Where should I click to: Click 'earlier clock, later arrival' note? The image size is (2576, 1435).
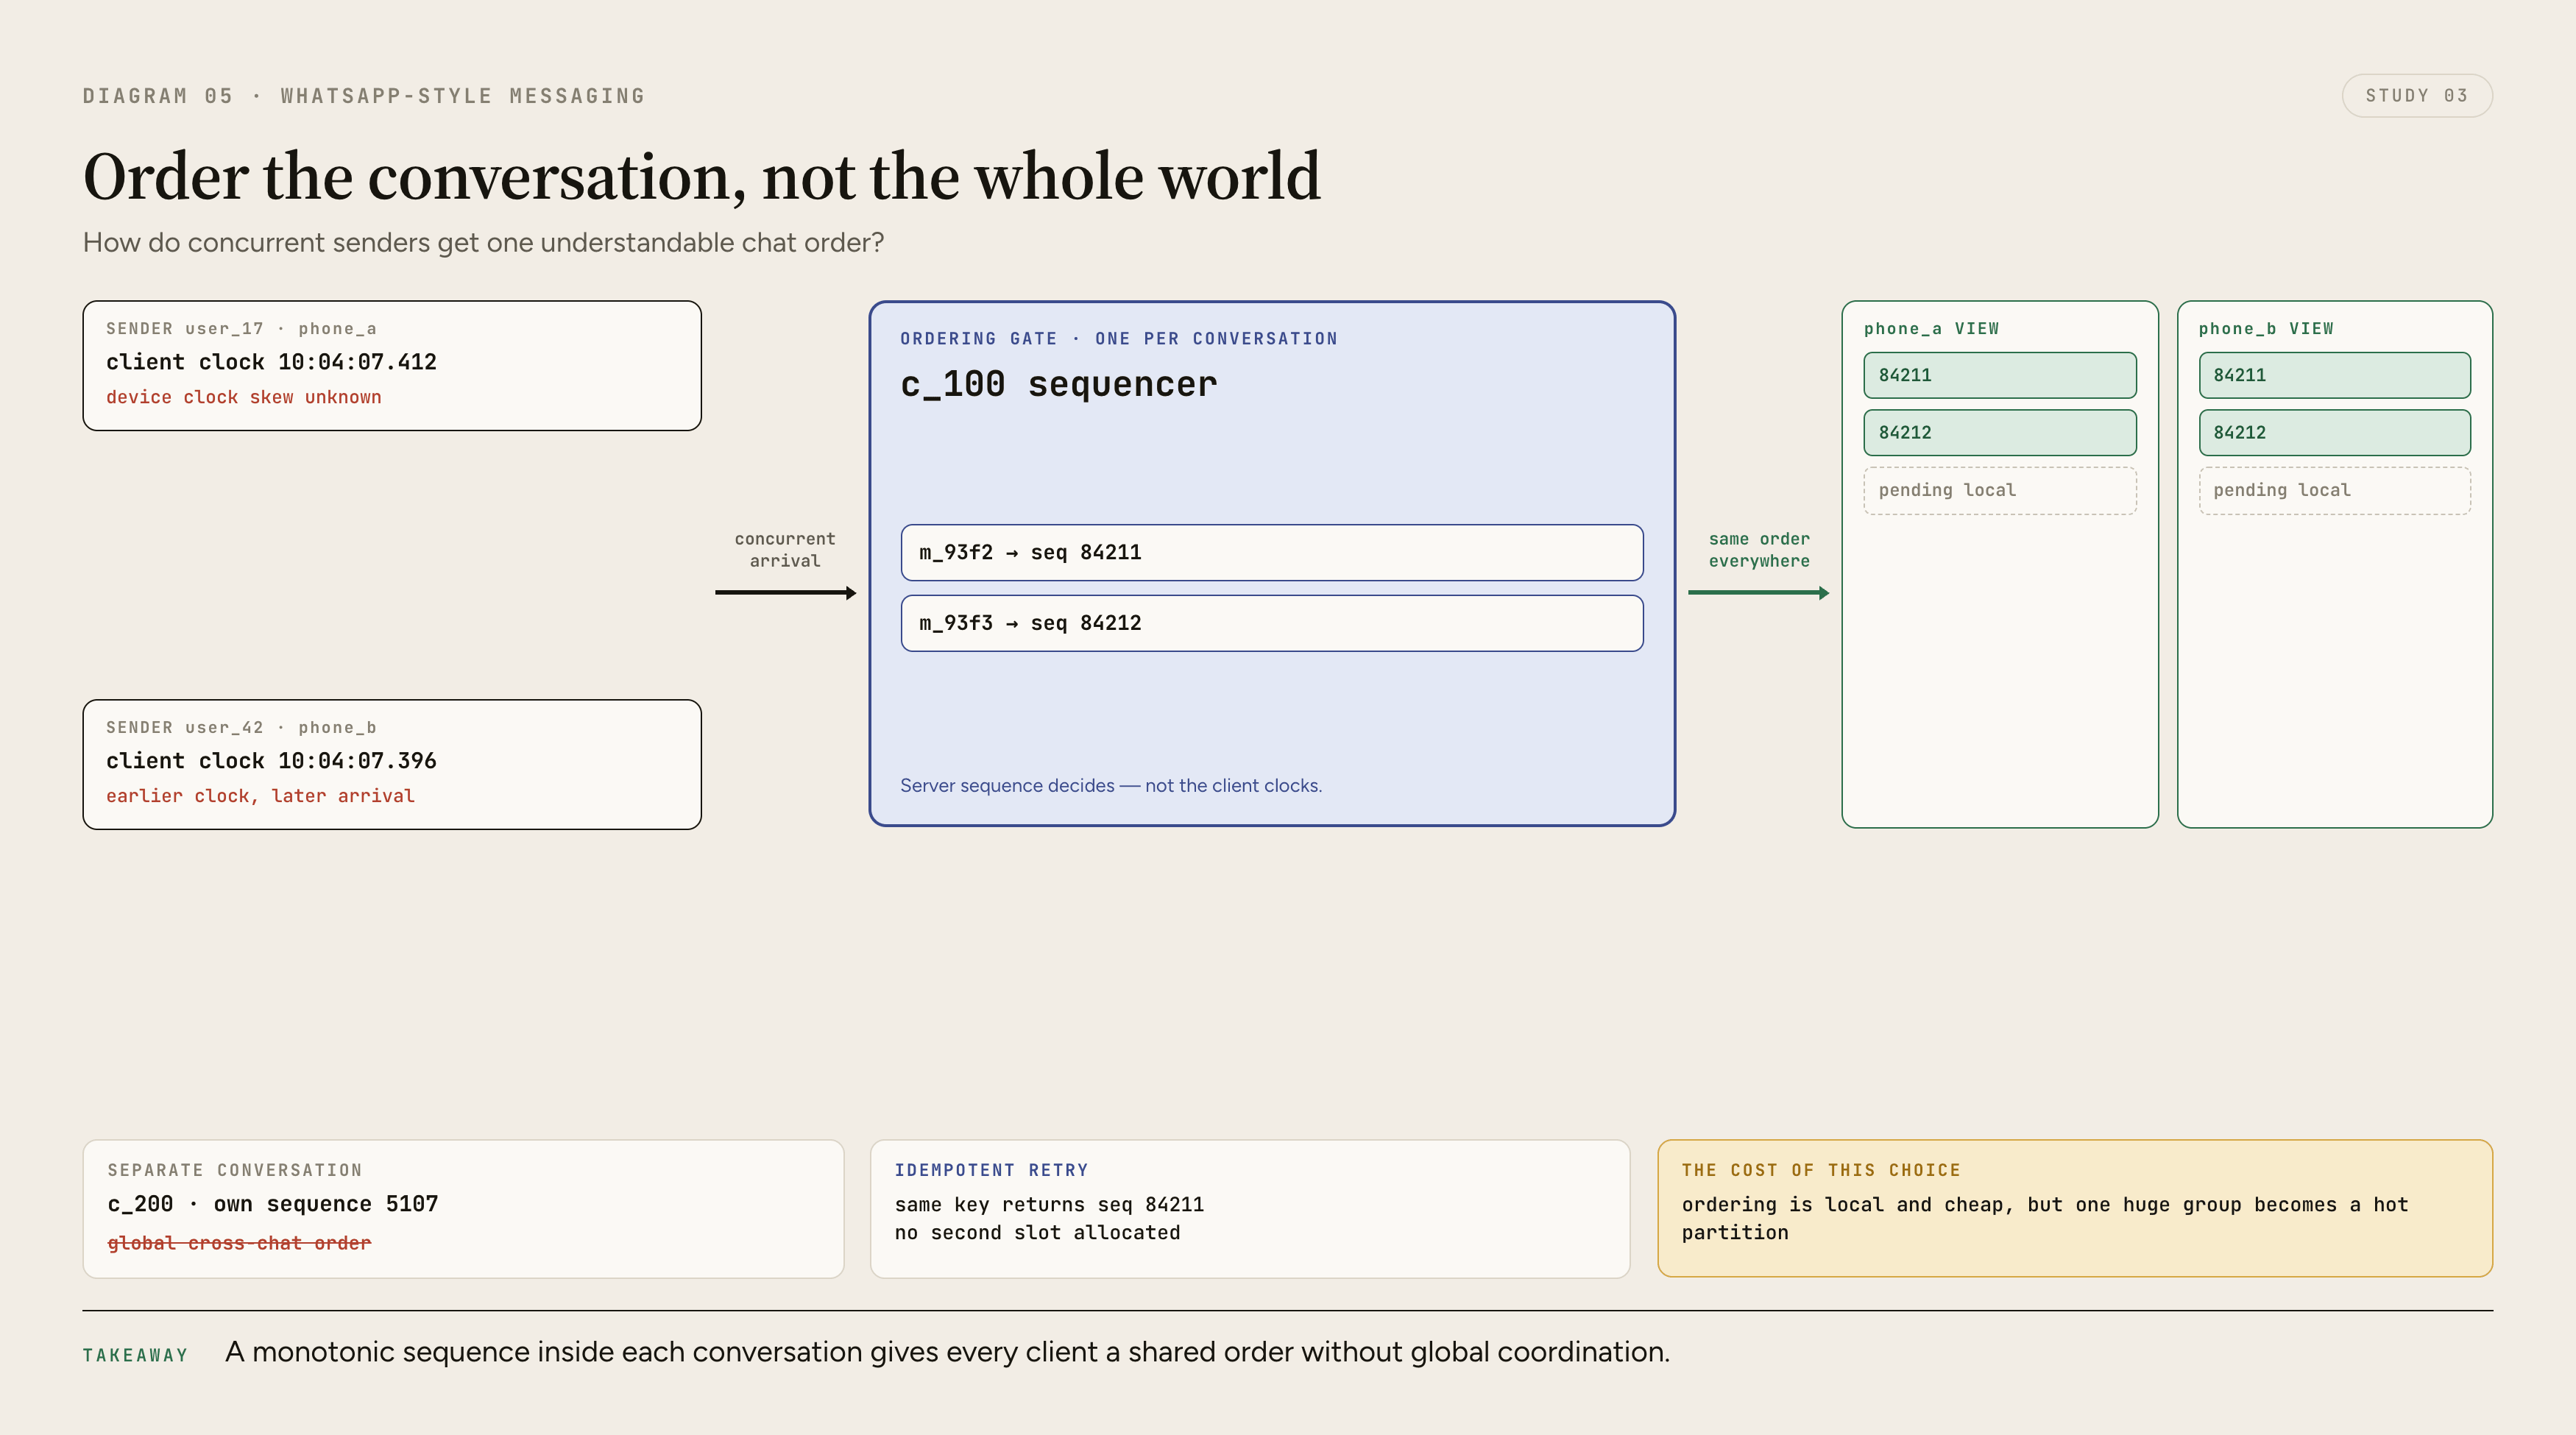pos(260,796)
